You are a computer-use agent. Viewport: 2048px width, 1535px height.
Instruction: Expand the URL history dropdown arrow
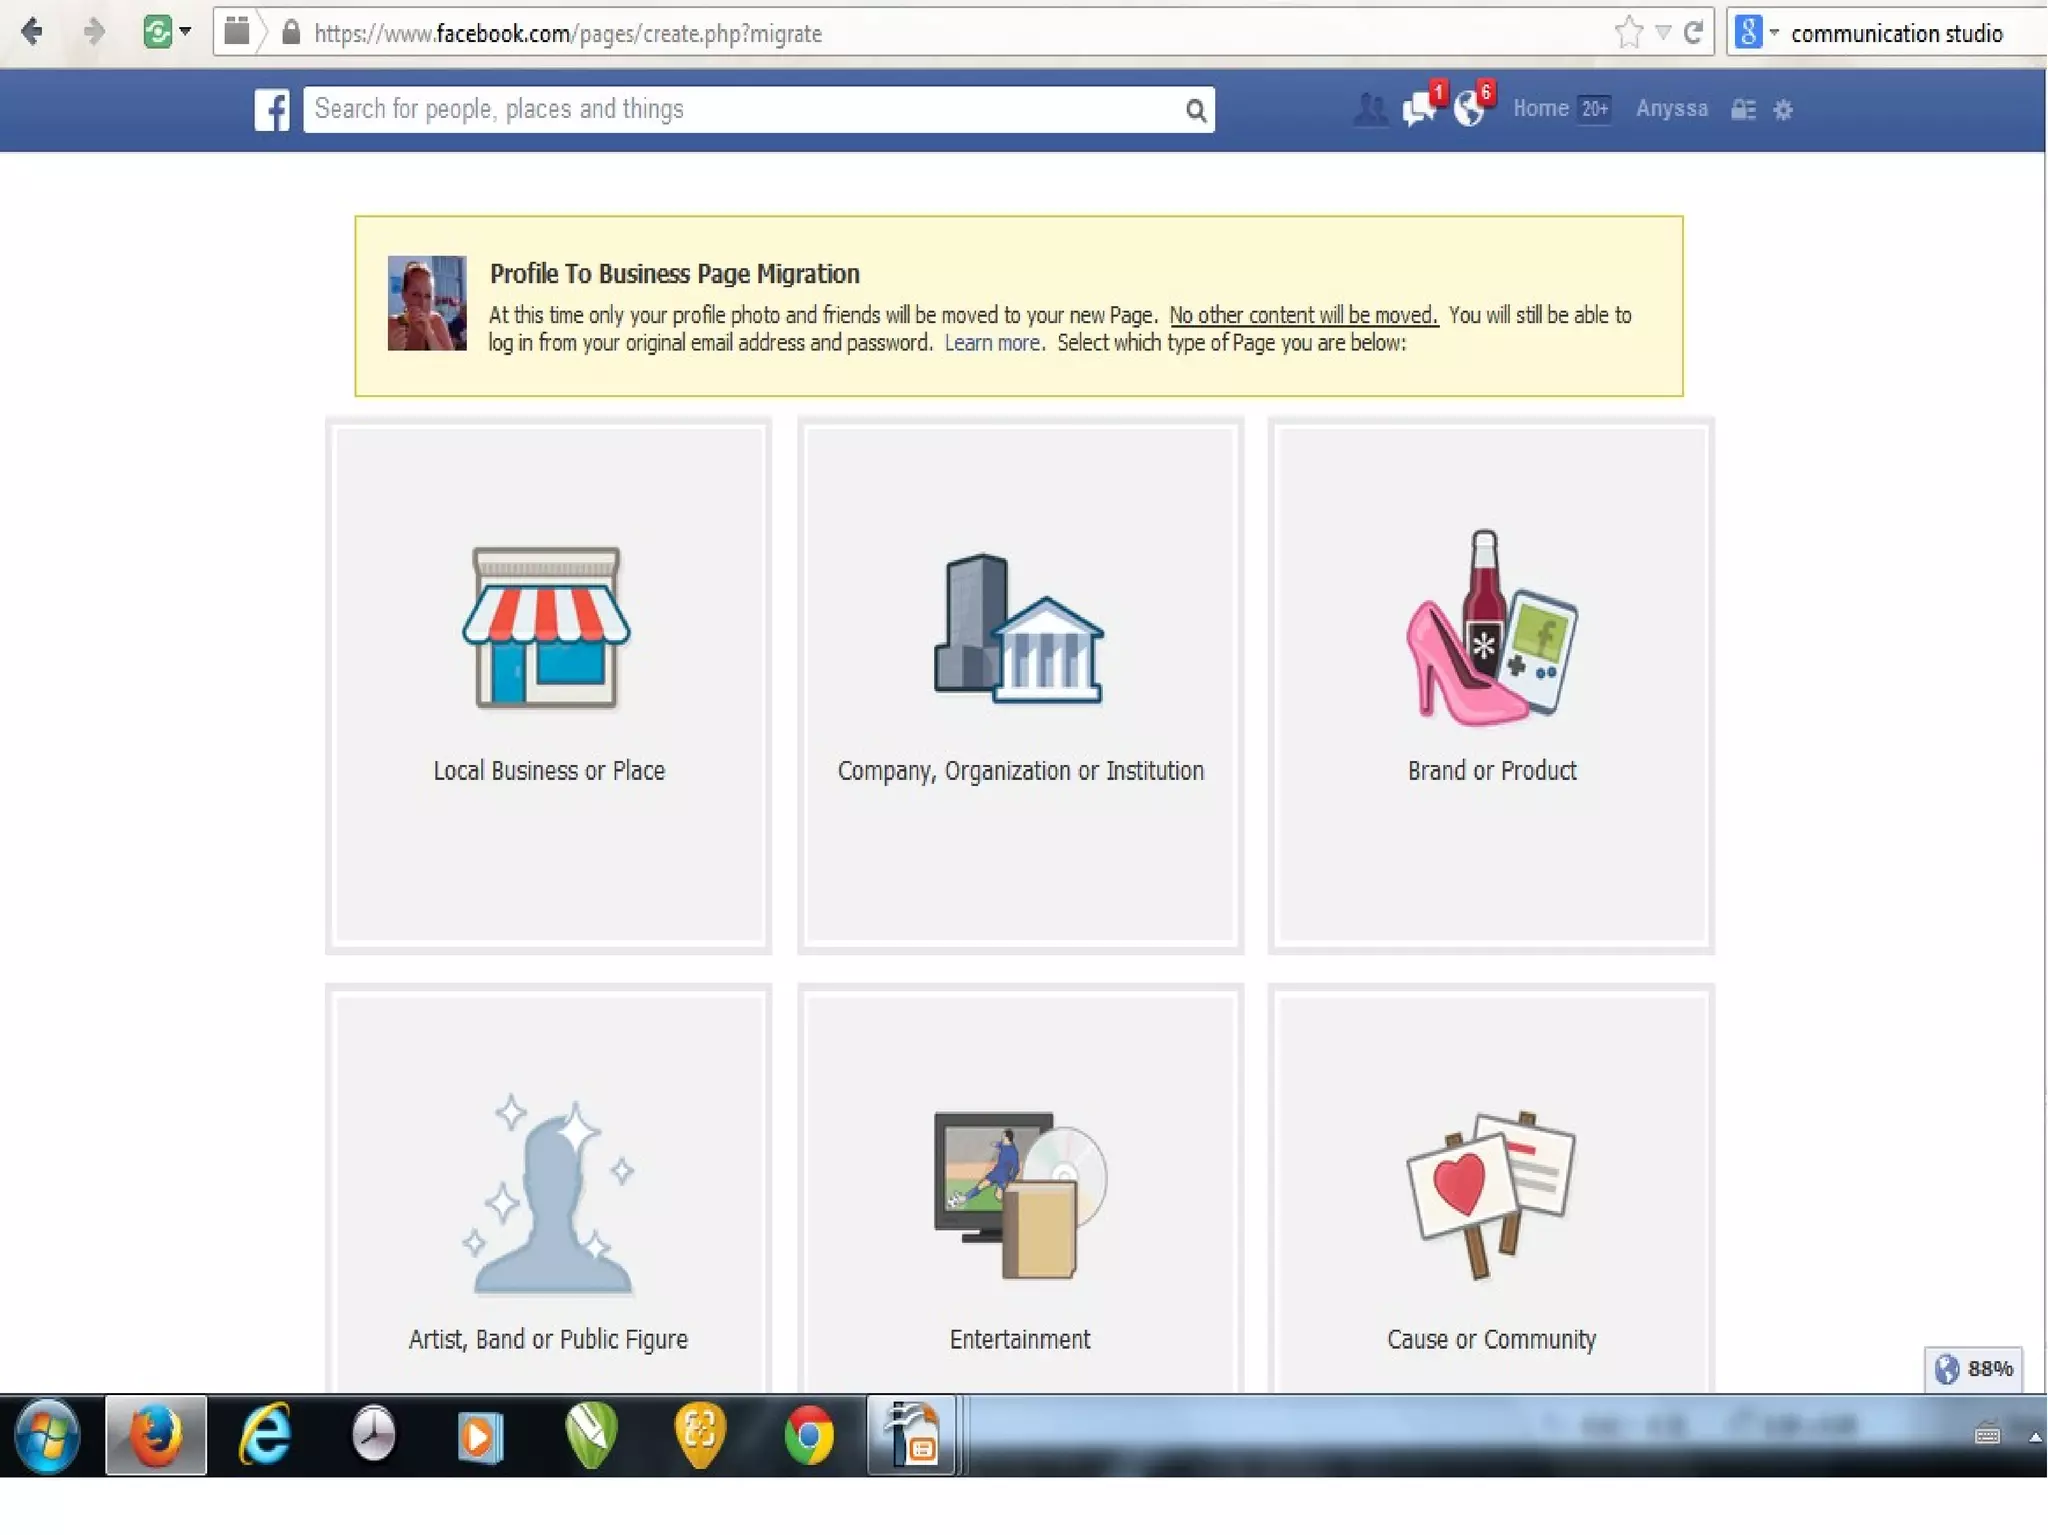(1662, 33)
